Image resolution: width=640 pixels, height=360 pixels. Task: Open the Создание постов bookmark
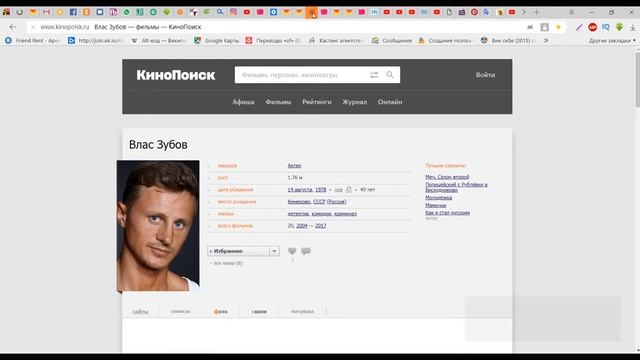pyautogui.click(x=445, y=40)
